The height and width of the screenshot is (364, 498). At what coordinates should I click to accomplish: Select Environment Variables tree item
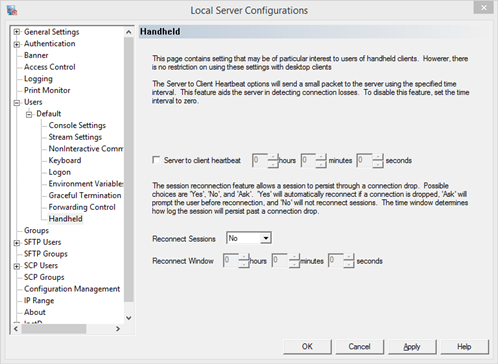[x=86, y=184]
